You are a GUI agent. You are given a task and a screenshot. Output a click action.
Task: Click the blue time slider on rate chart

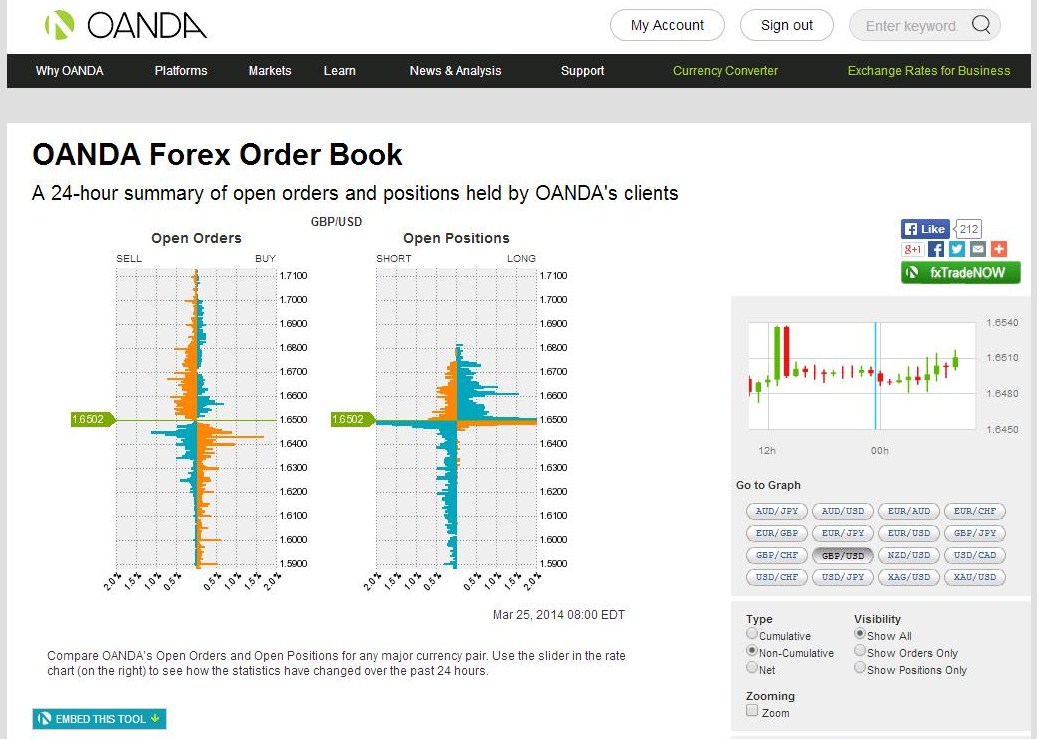876,376
